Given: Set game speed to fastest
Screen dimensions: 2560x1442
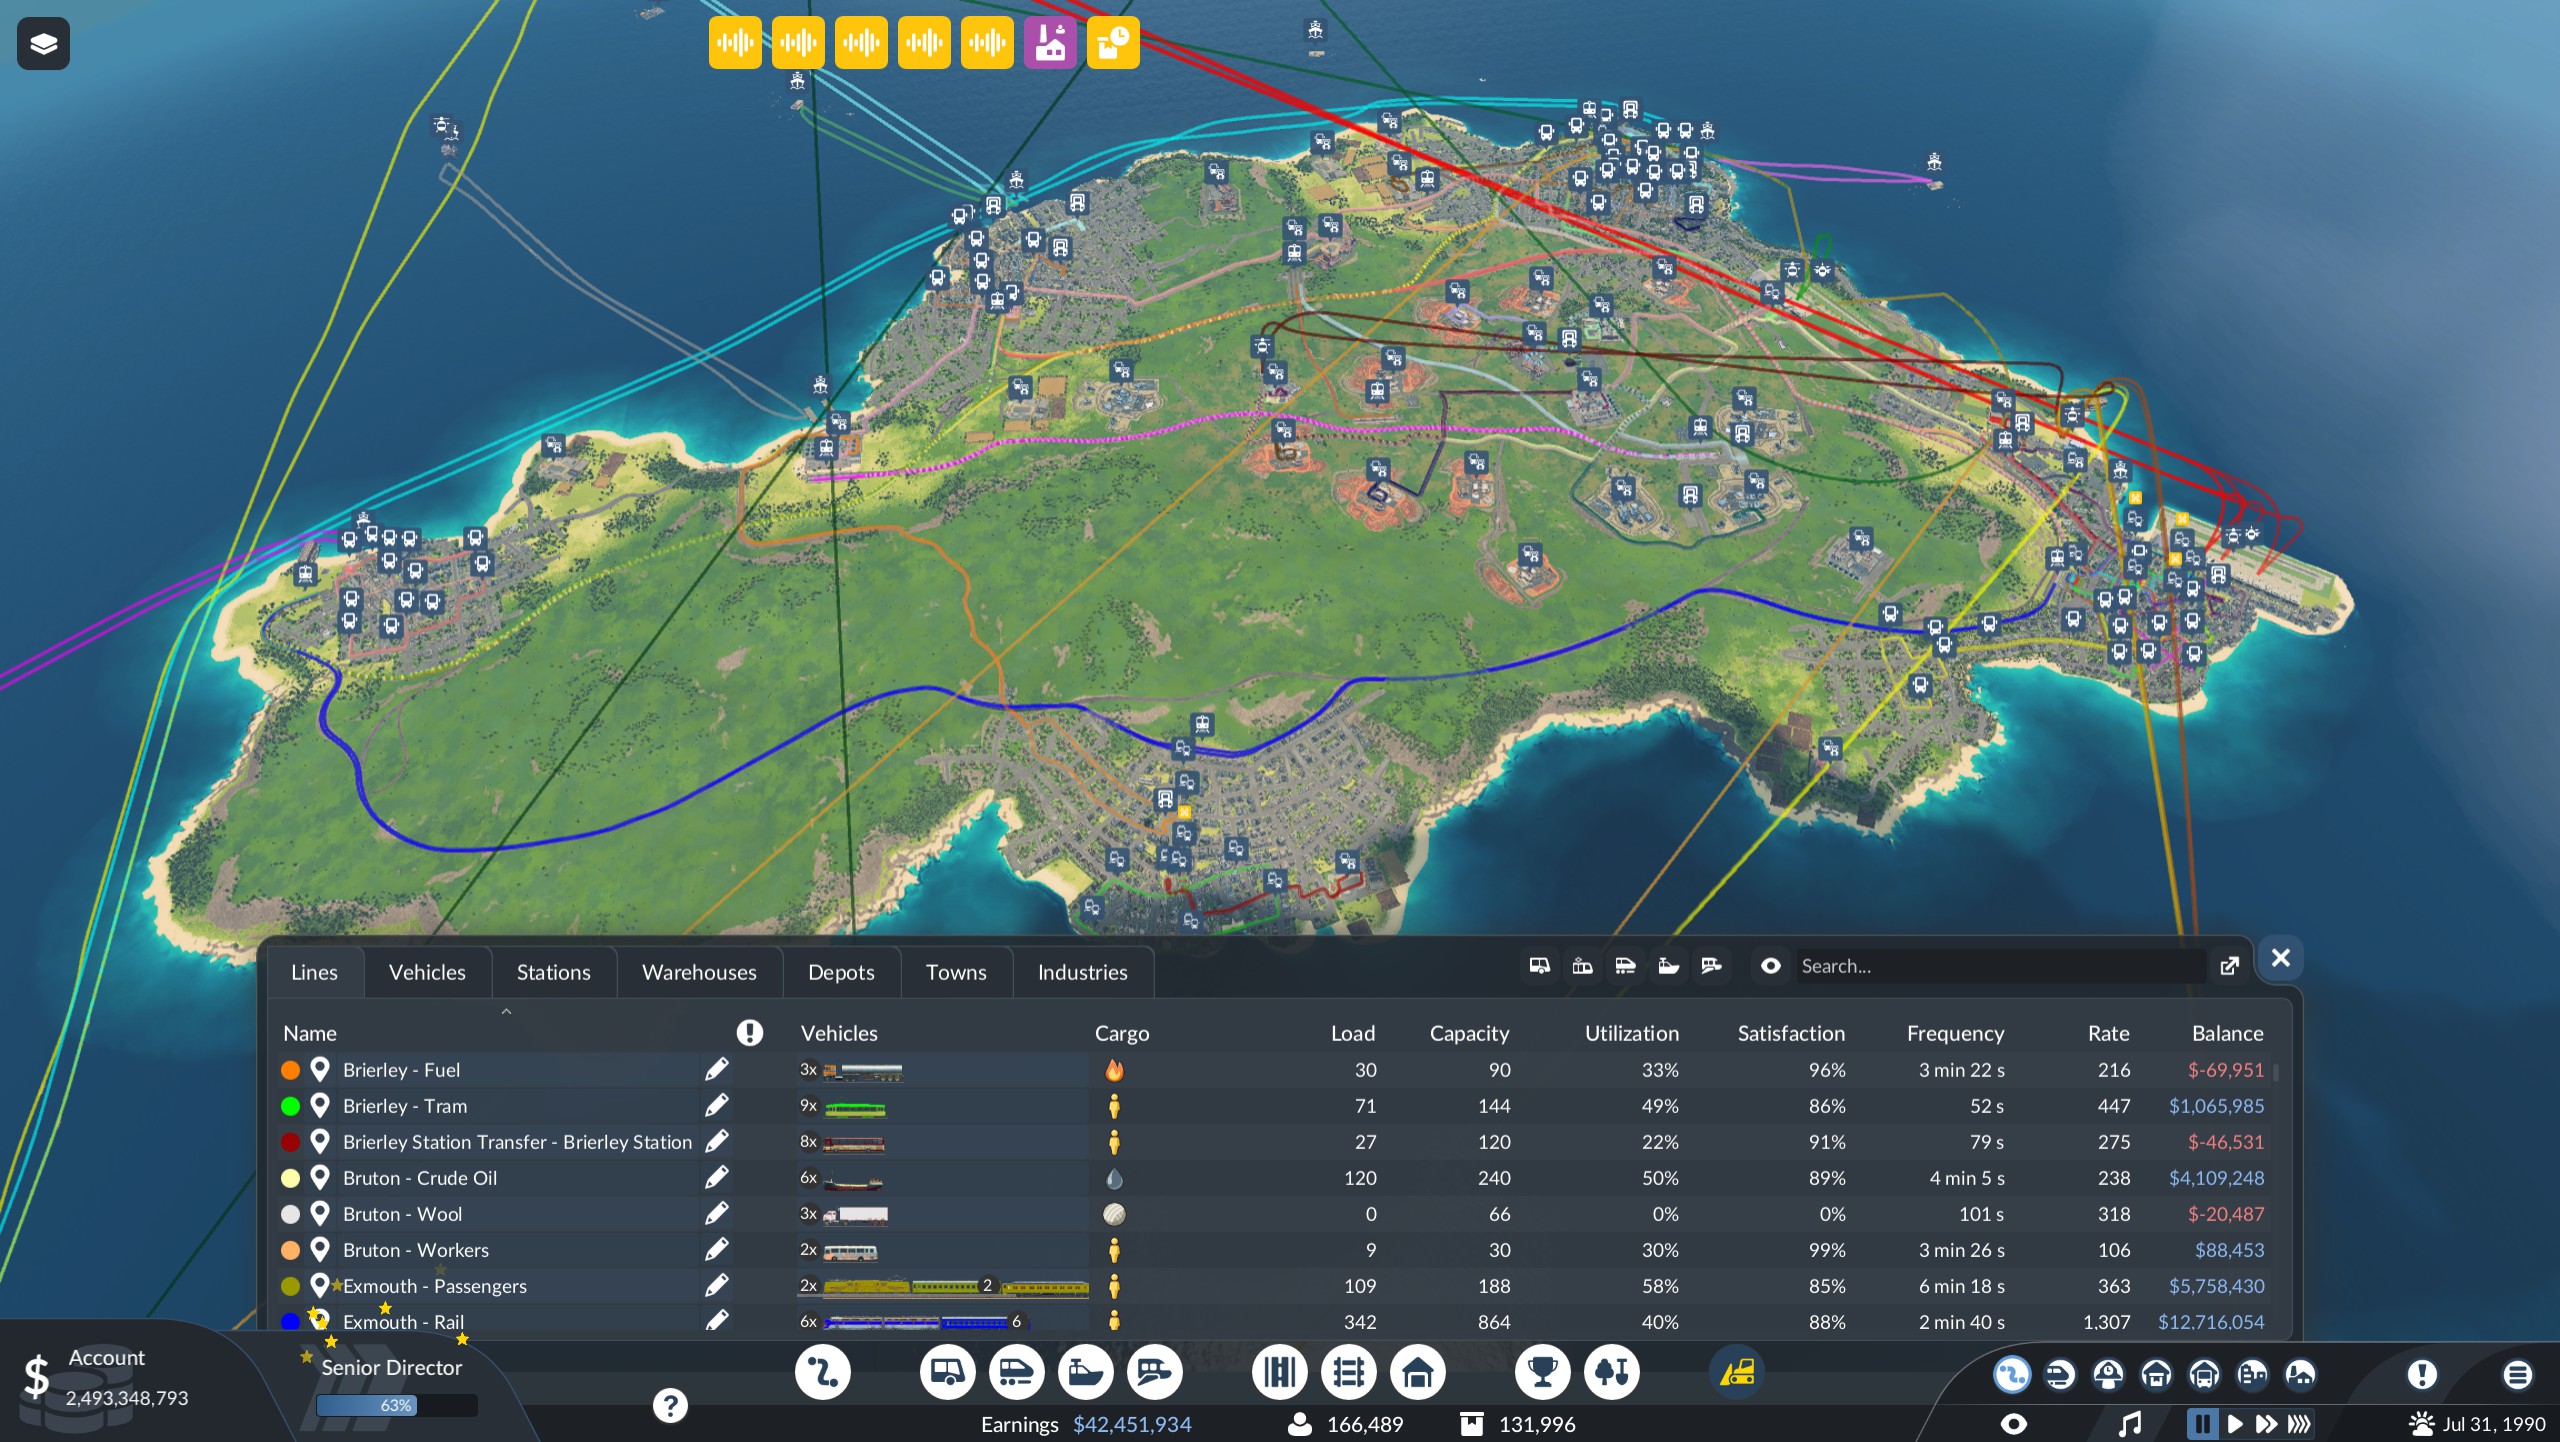Looking at the screenshot, I should coord(2299,1423).
